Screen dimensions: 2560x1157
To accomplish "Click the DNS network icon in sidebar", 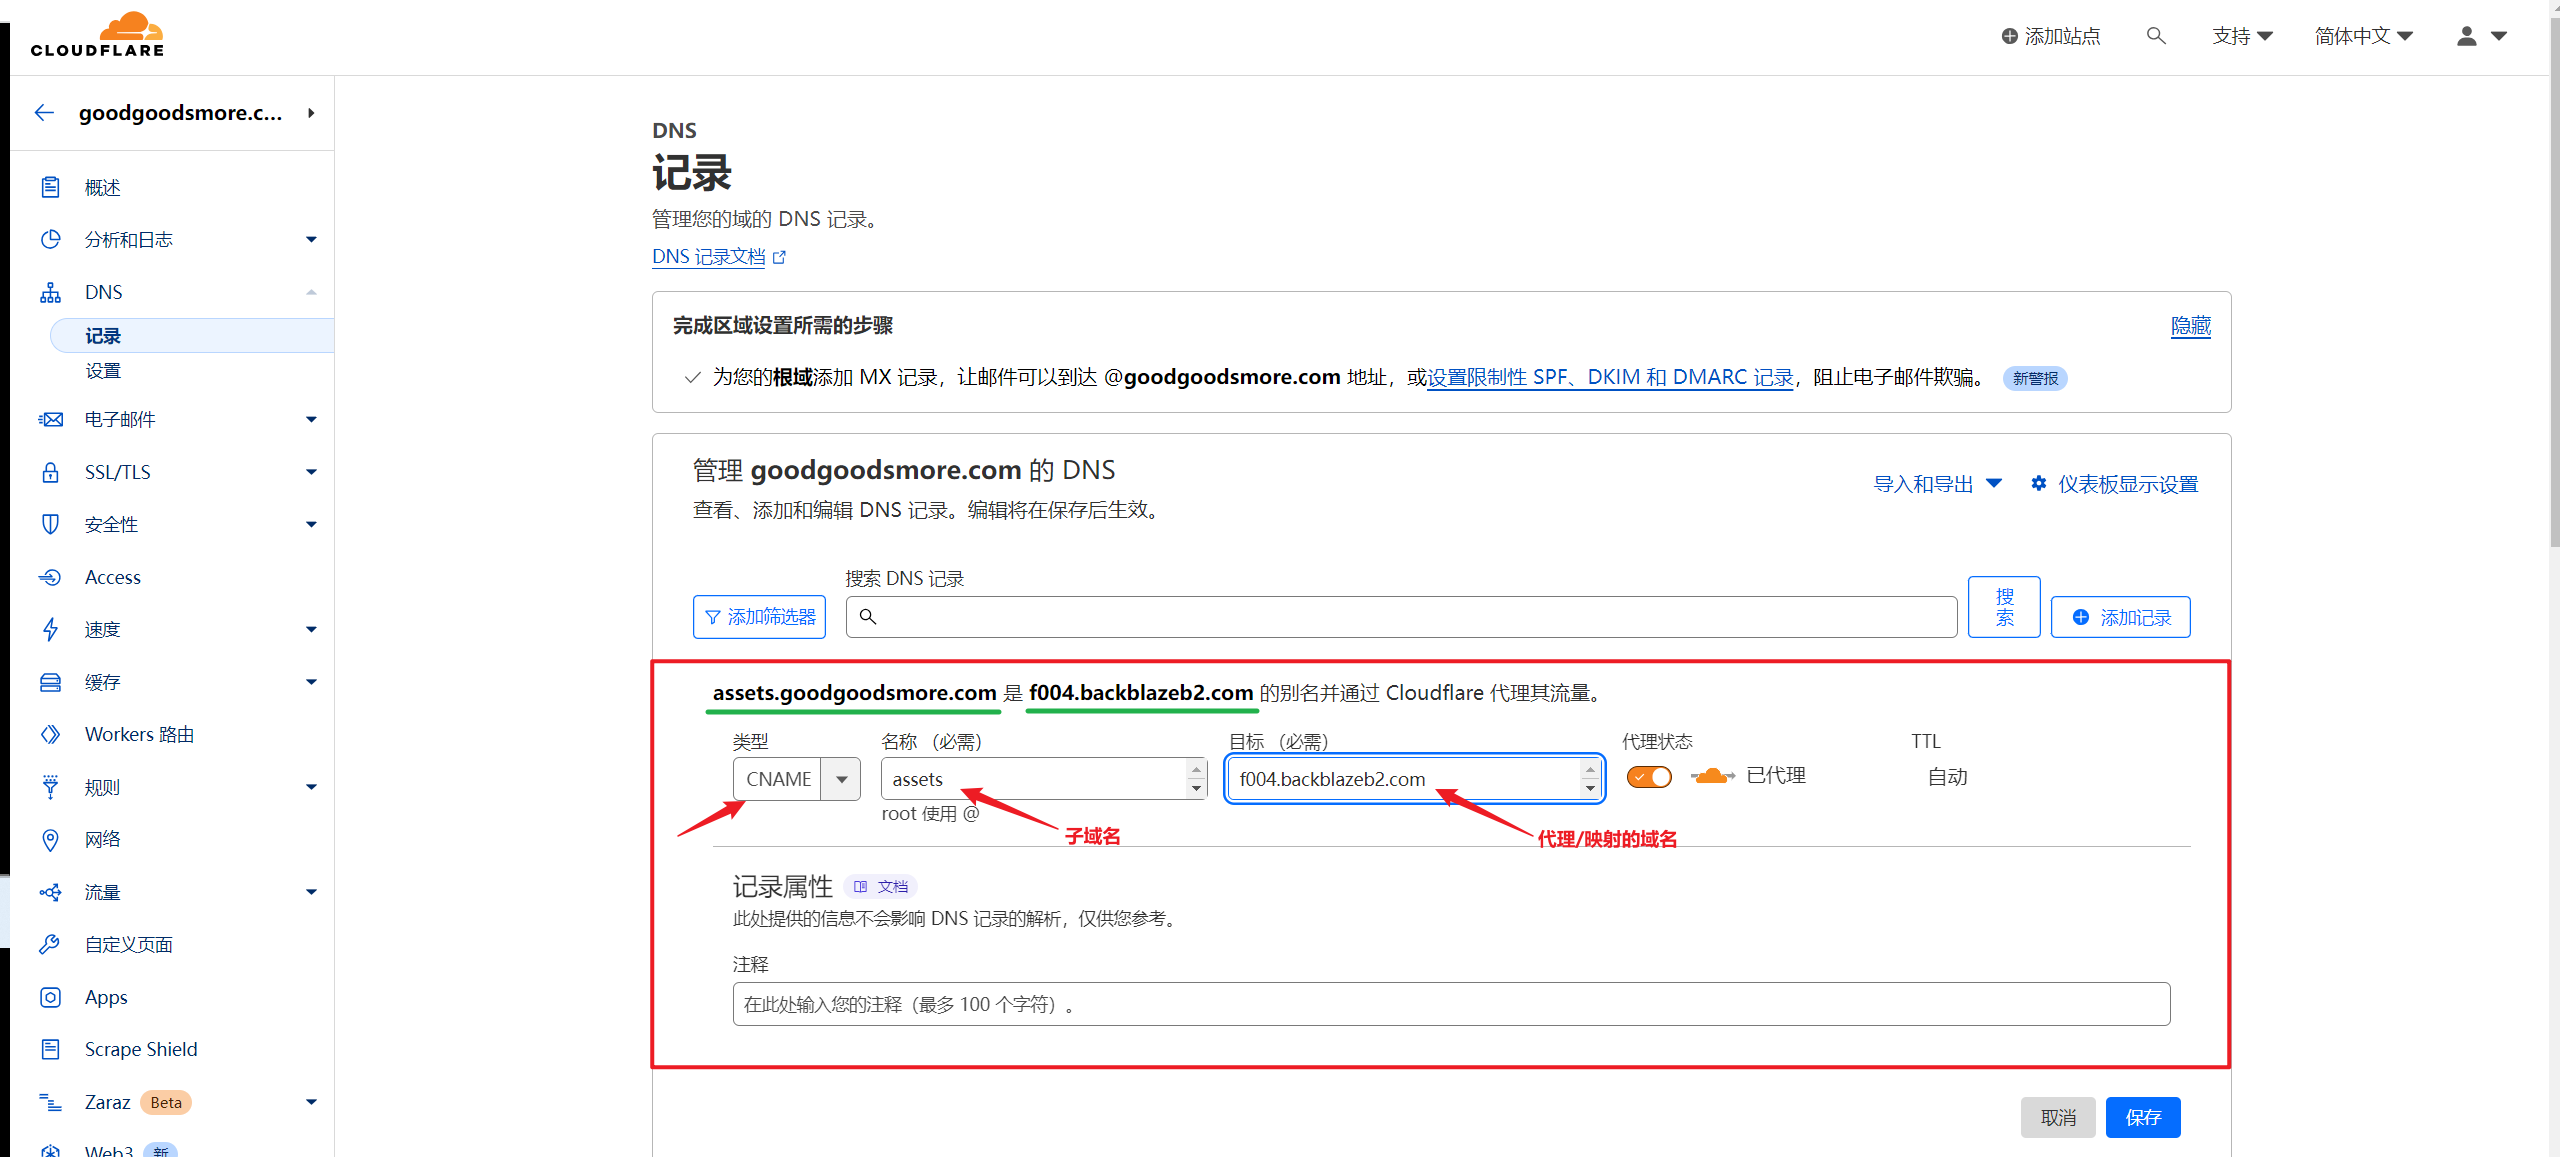I will point(50,292).
